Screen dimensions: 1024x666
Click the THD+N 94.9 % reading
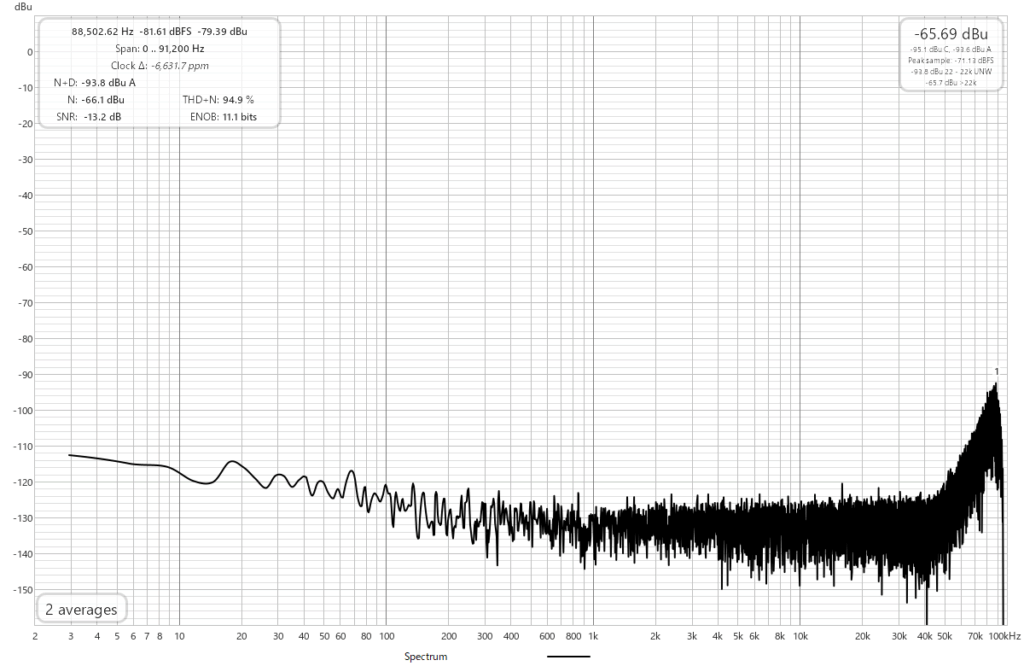[x=219, y=100]
